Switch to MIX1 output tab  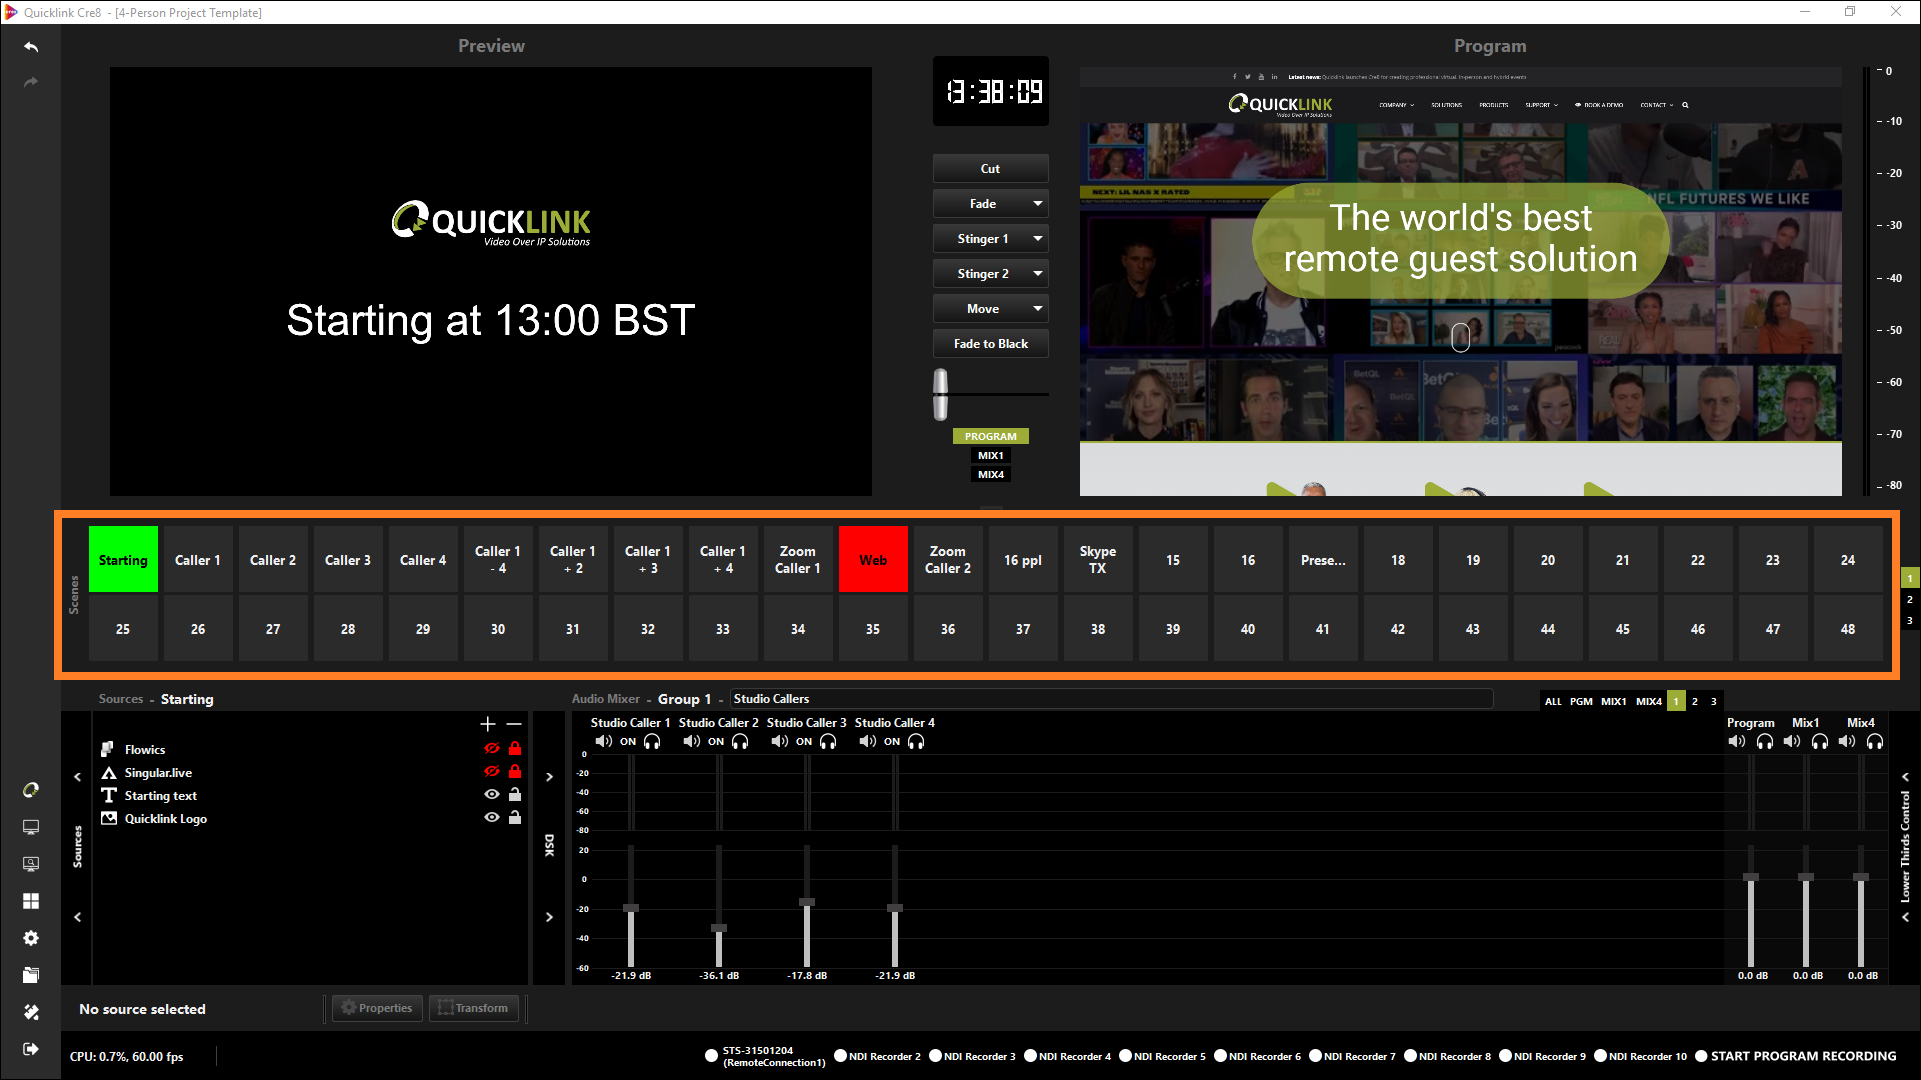pyautogui.click(x=990, y=456)
